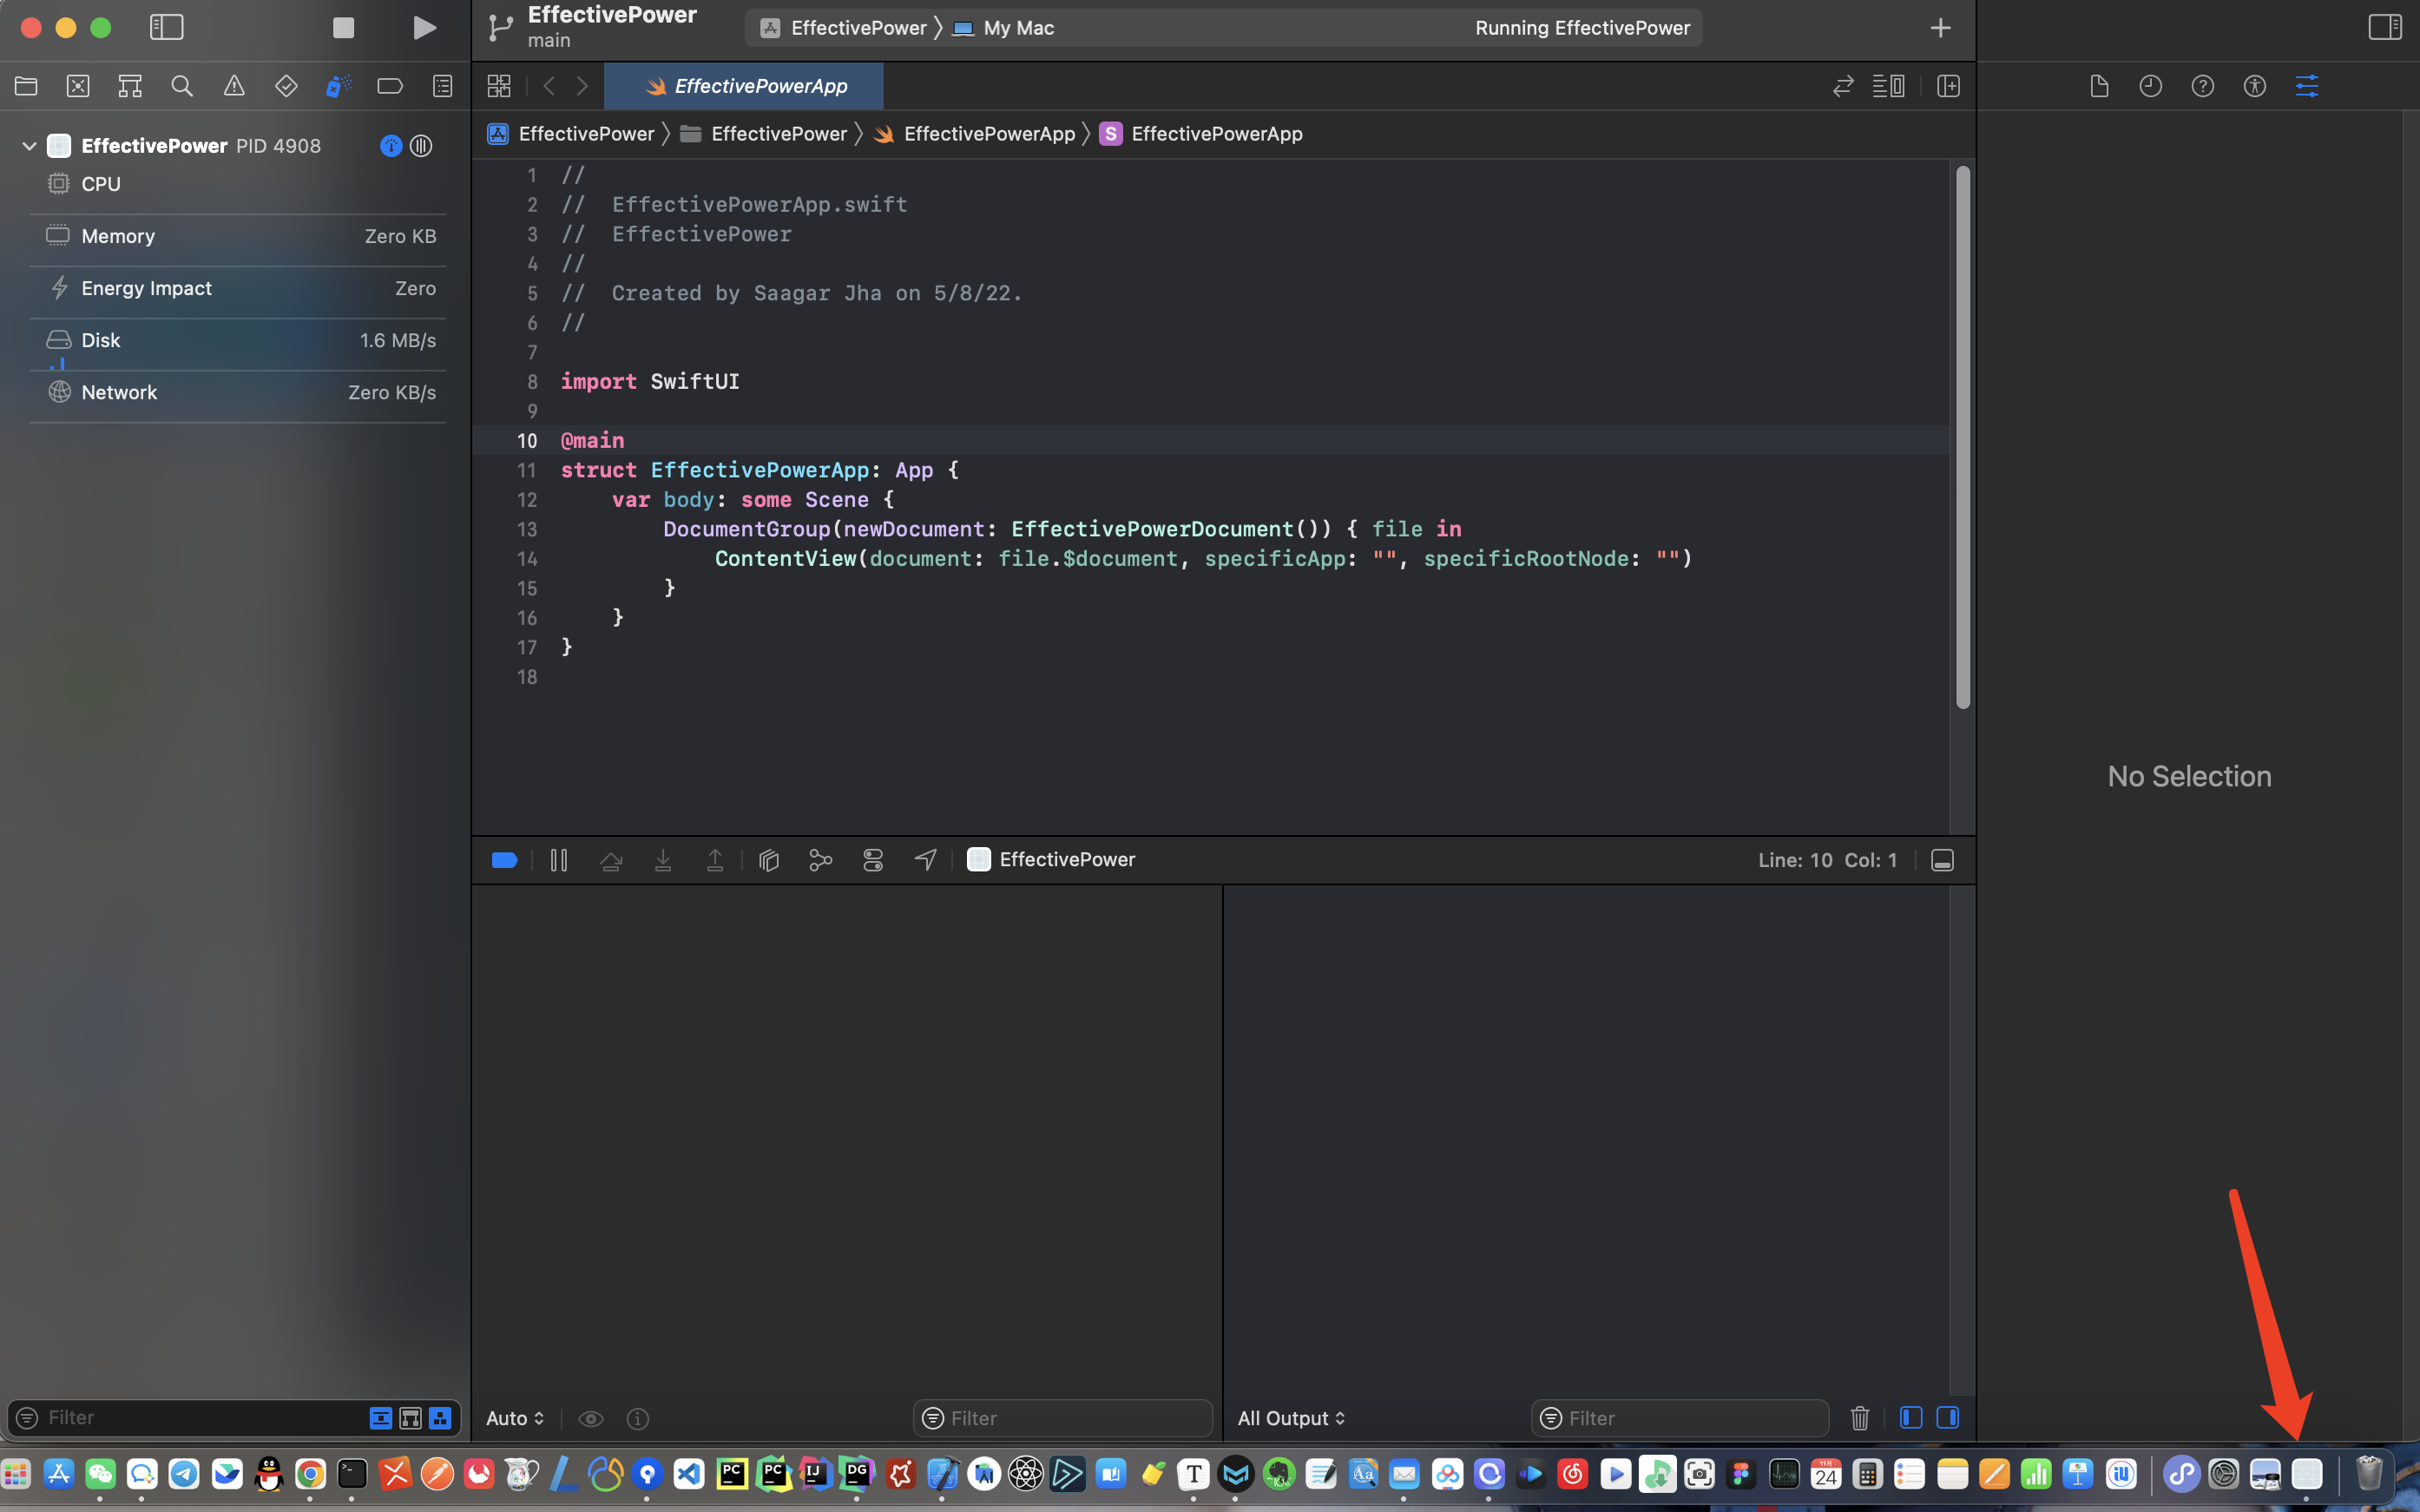Open the All Output dropdown
The height and width of the screenshot is (1512, 2420).
pyautogui.click(x=1291, y=1418)
